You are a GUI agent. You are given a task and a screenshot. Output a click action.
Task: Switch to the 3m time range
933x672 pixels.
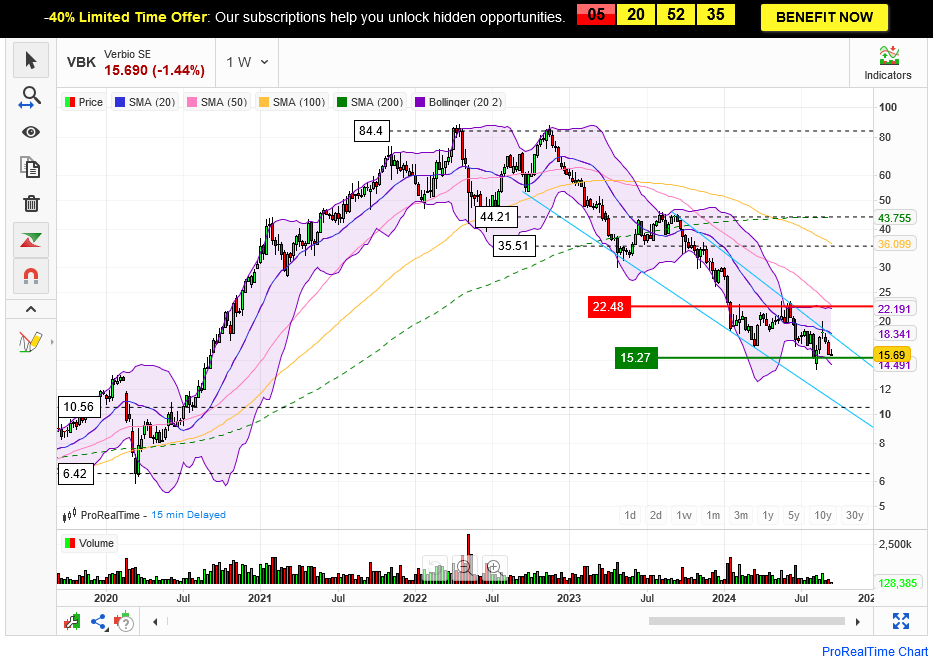click(x=740, y=515)
